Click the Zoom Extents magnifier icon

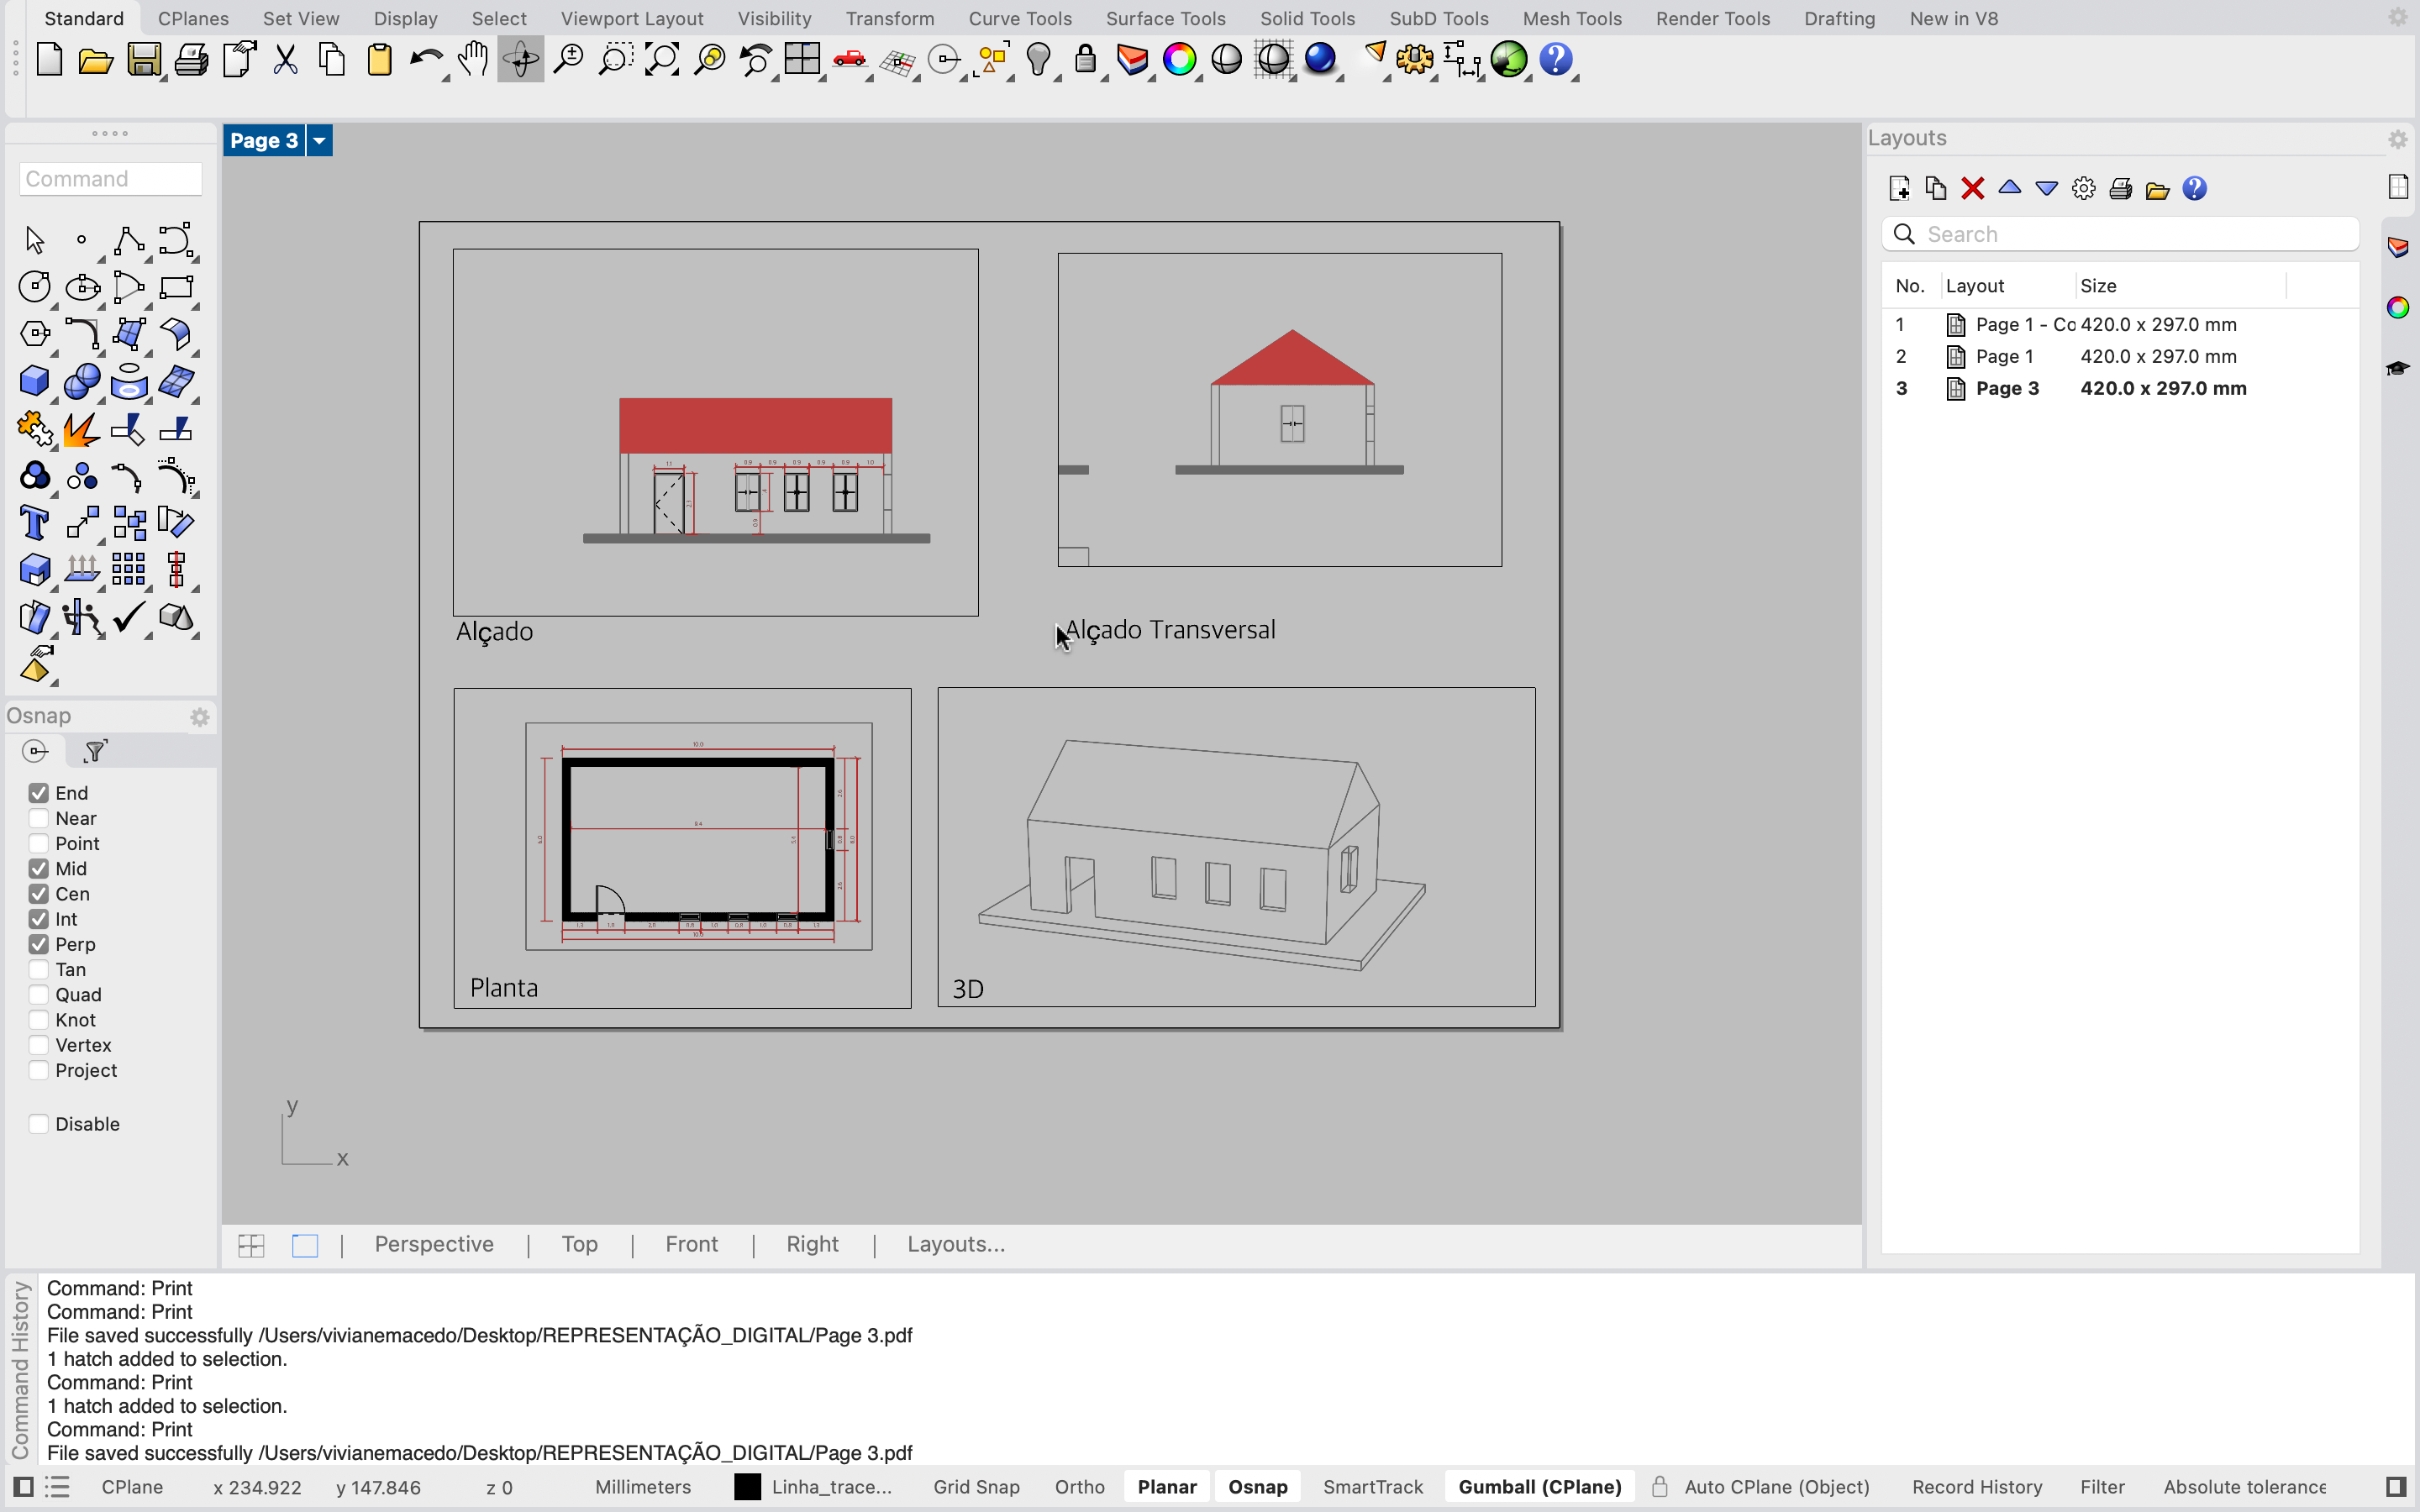[x=662, y=60]
